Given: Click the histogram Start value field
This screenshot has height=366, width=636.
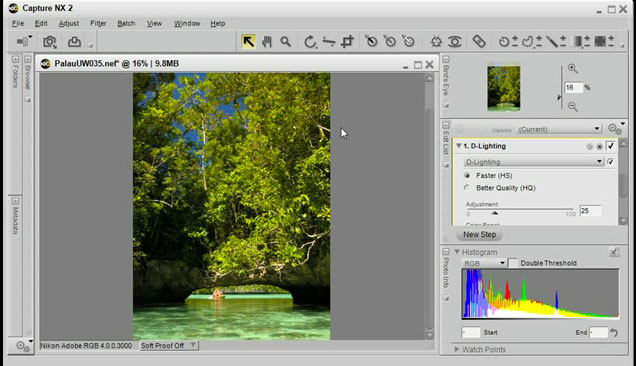Looking at the screenshot, I should (471, 333).
